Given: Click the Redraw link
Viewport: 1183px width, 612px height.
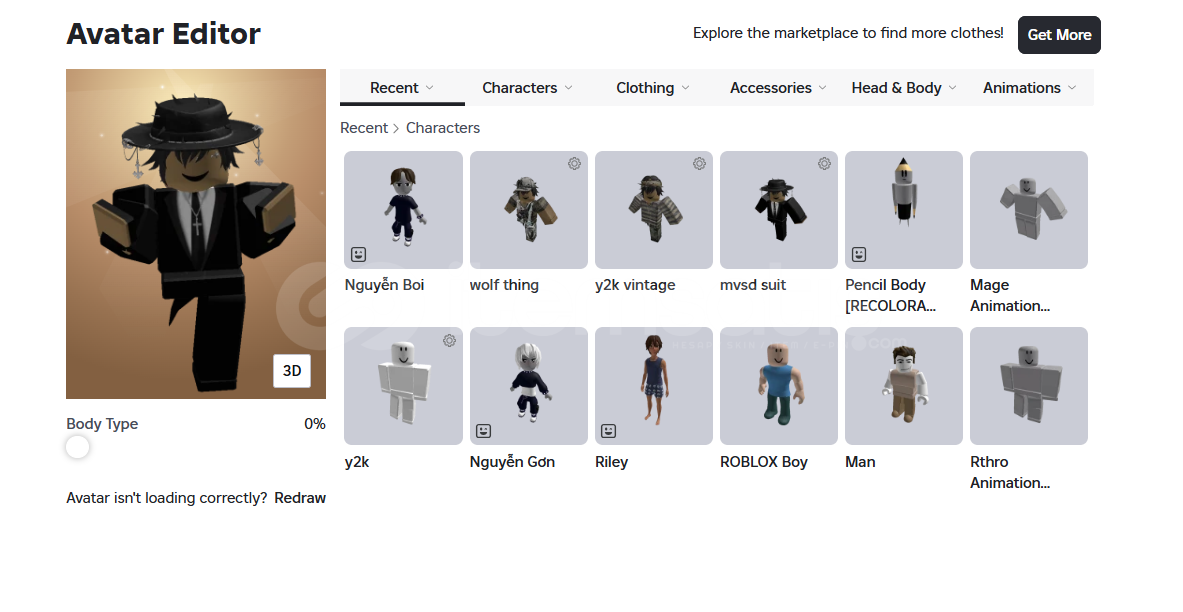Looking at the screenshot, I should pyautogui.click(x=300, y=498).
